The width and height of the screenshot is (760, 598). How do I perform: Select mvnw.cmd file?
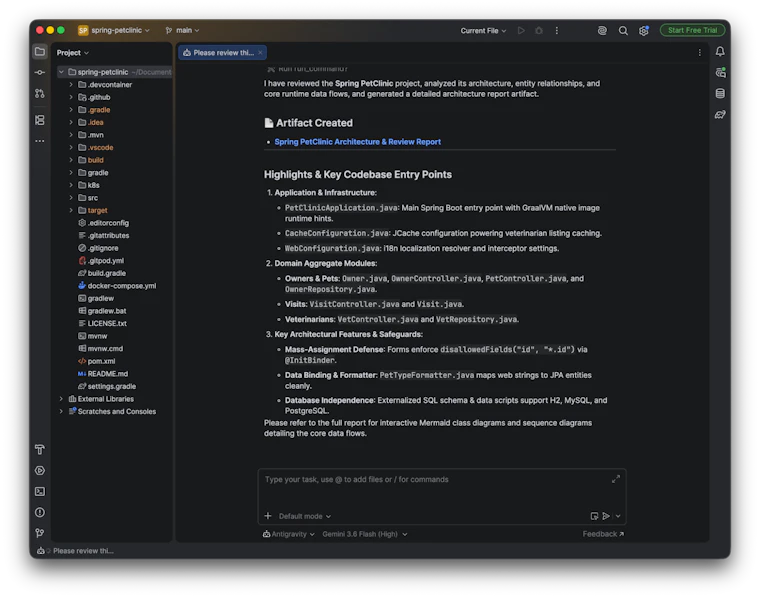pos(105,348)
